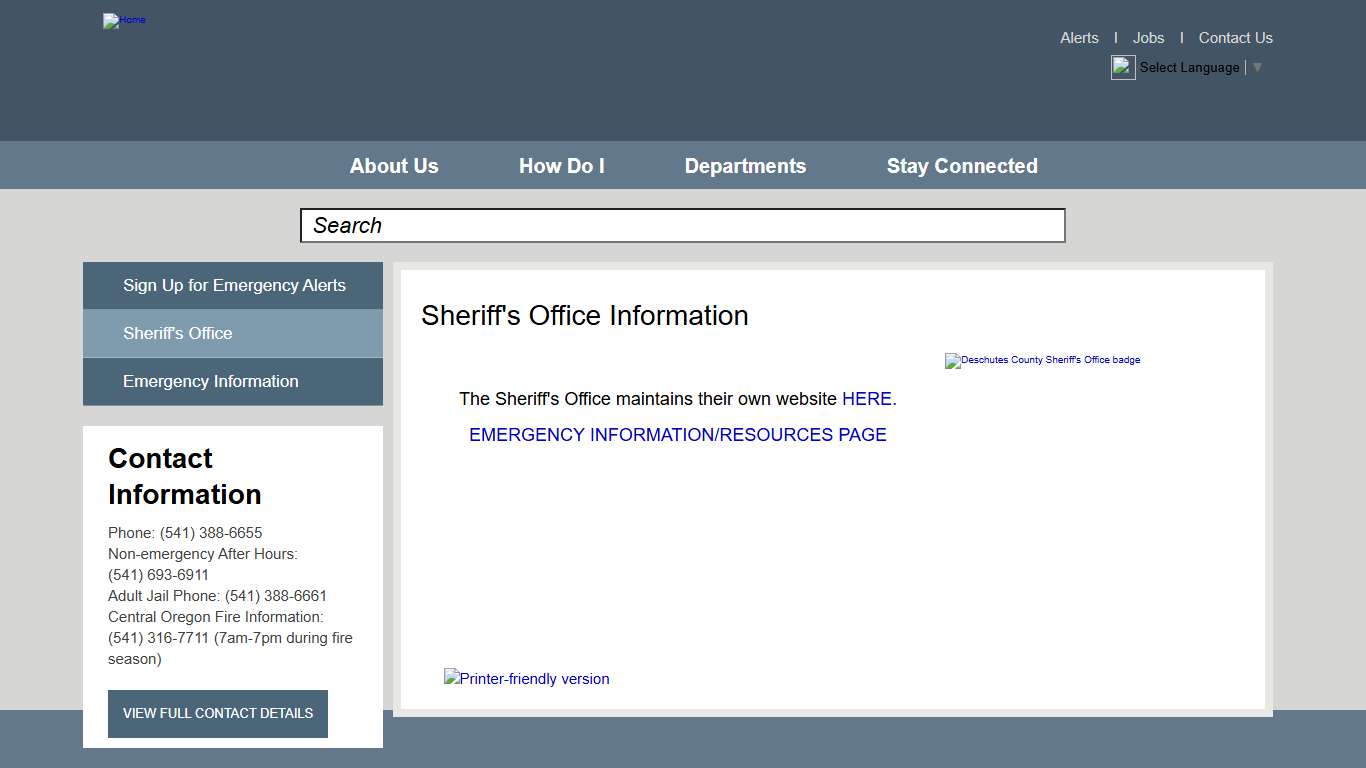Click inside the Search input field

coord(682,225)
